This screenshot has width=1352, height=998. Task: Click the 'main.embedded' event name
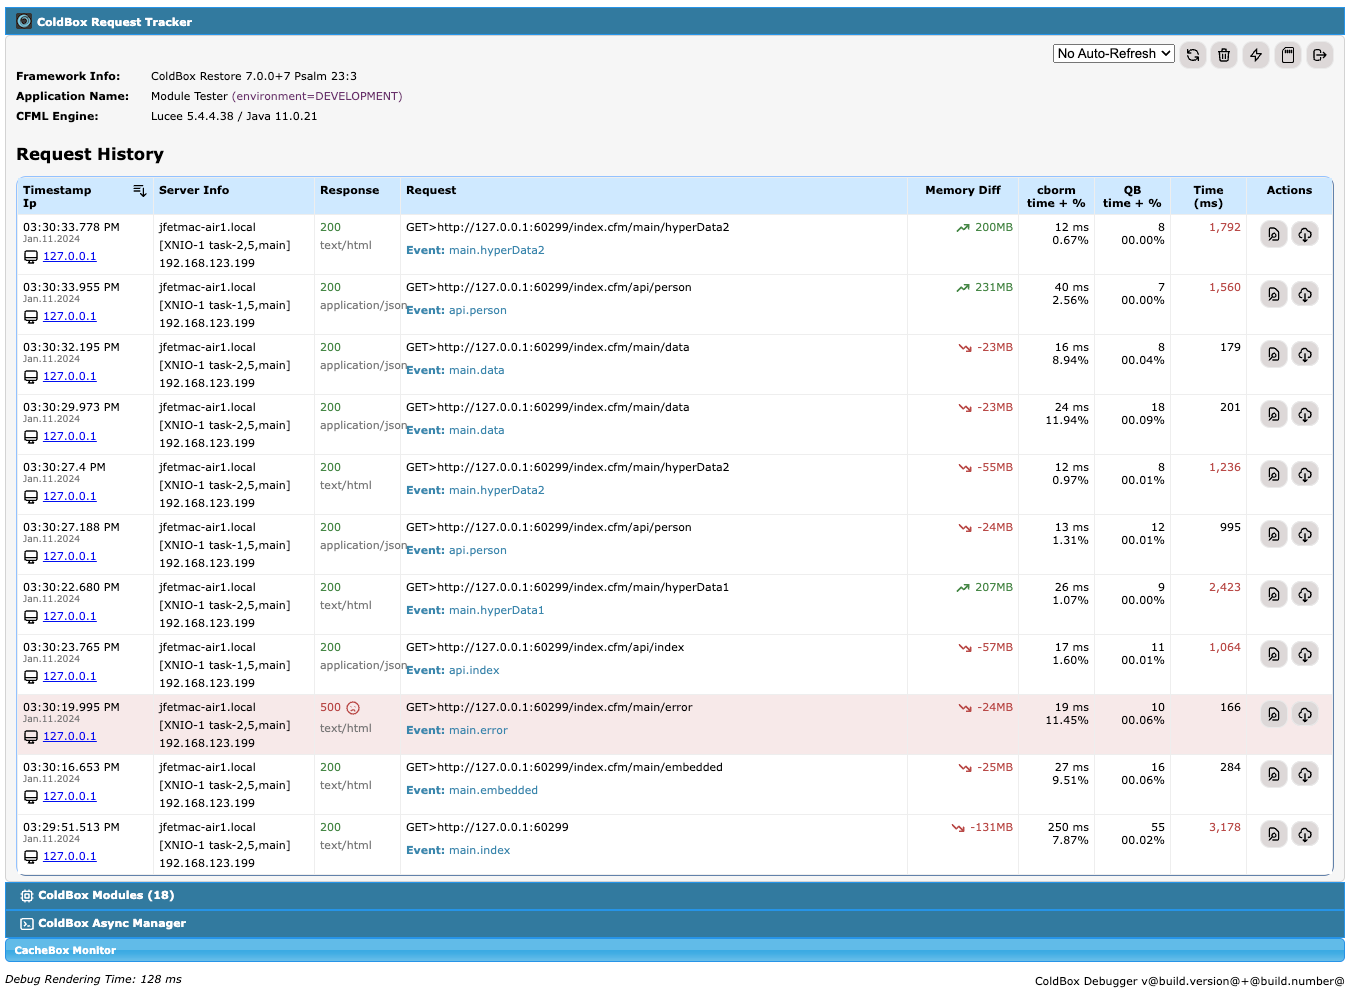pos(493,791)
